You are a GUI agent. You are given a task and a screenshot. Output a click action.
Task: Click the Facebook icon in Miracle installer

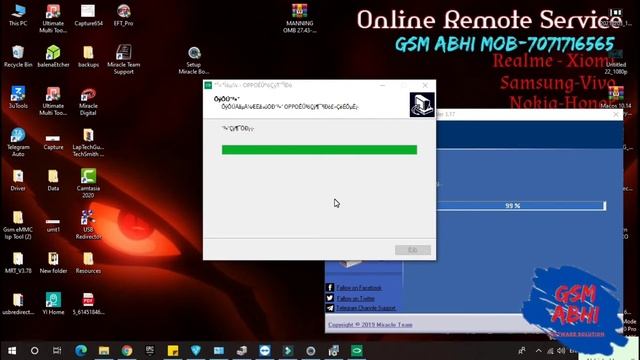pos(330,287)
